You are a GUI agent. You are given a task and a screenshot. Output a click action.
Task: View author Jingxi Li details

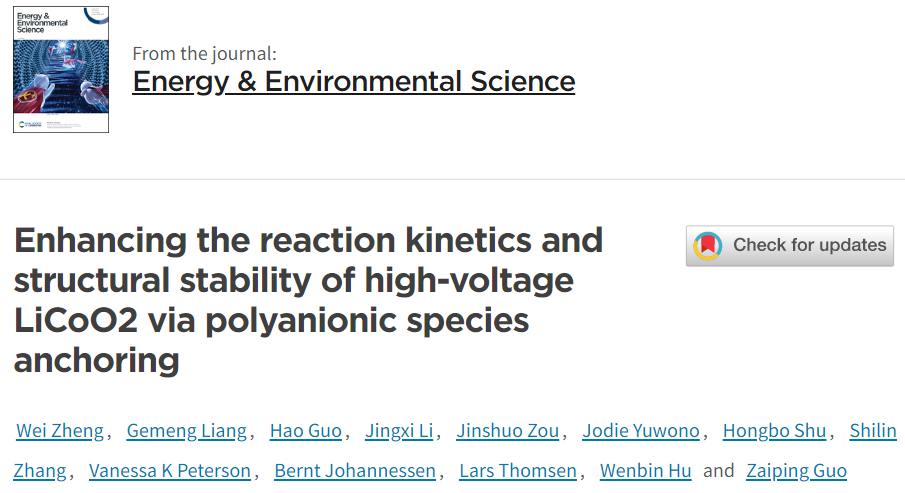399,431
